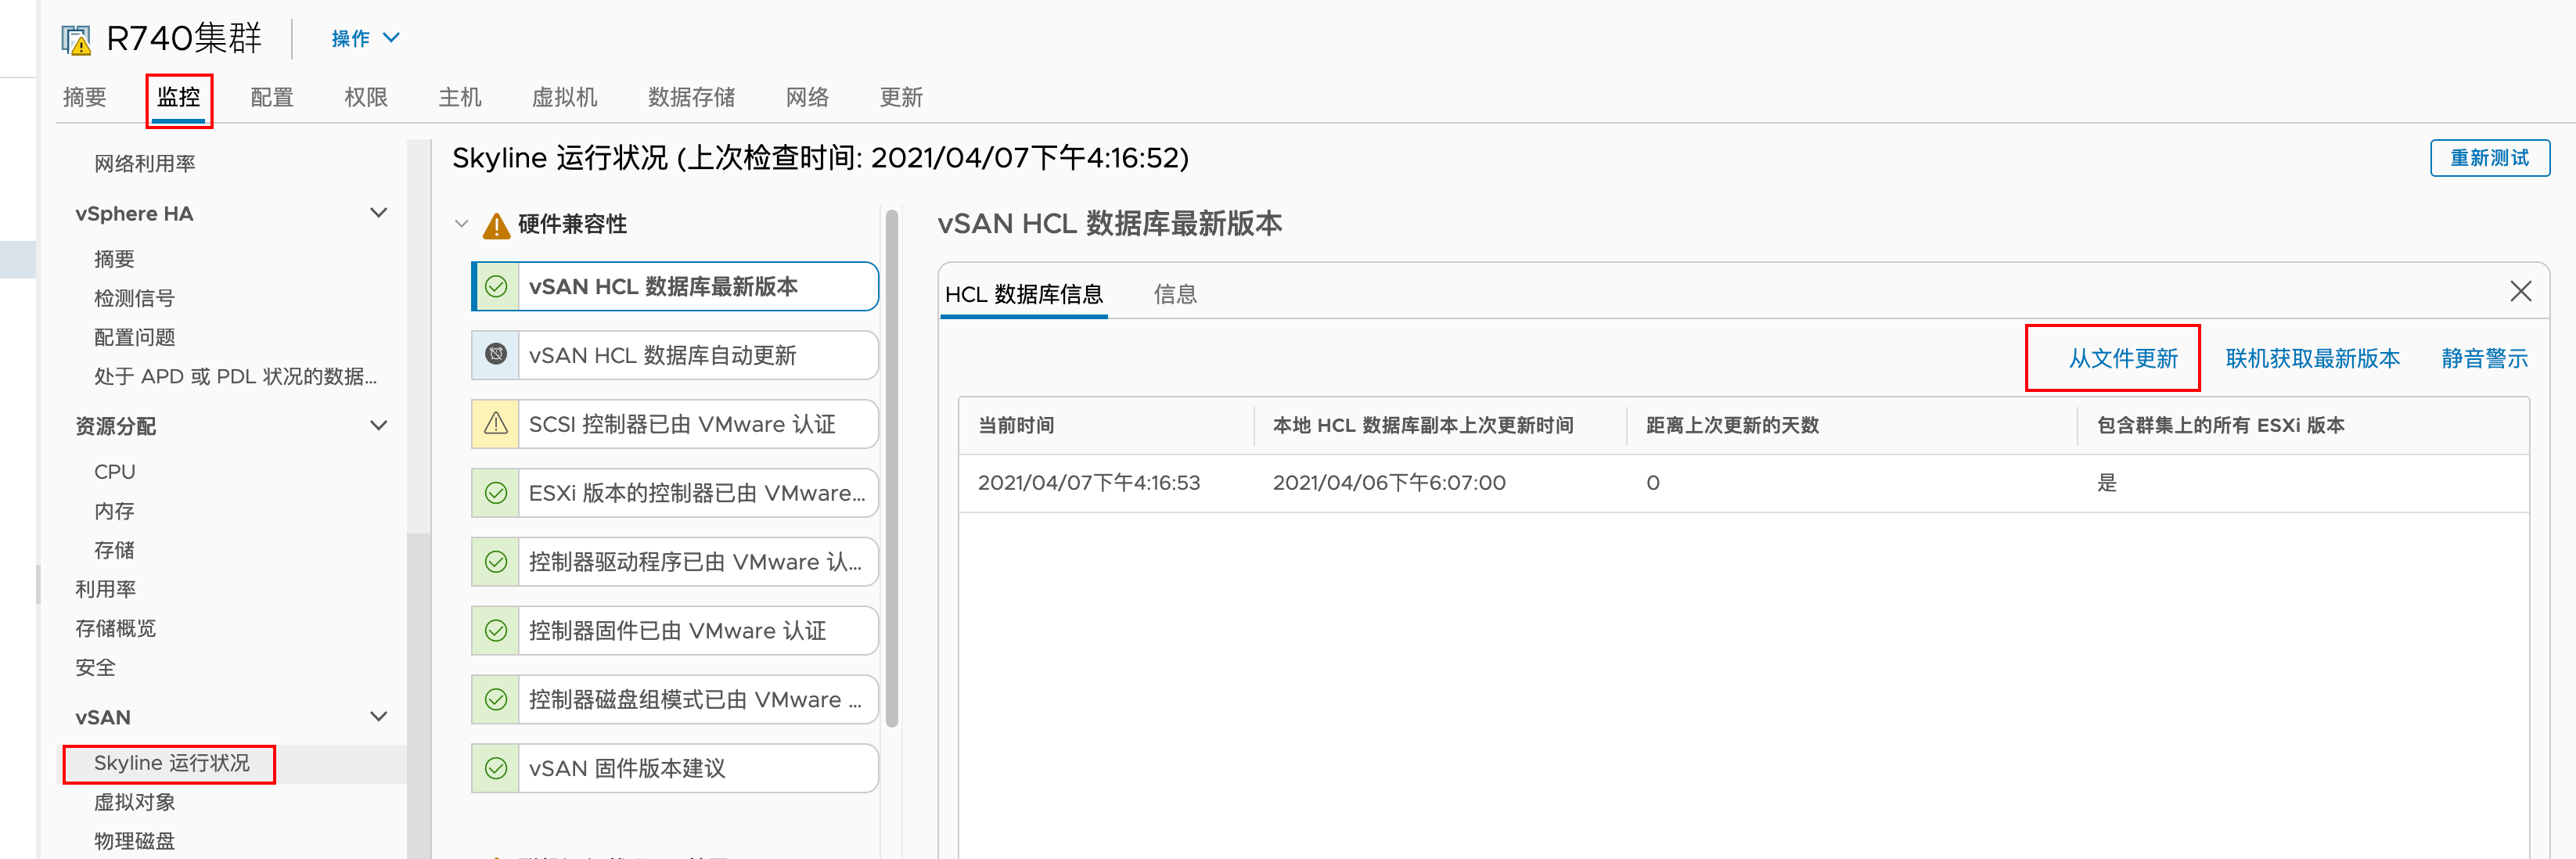Click the R740 cluster warning icon
The width and height of the screenshot is (2576, 859).
pyautogui.click(x=76, y=40)
